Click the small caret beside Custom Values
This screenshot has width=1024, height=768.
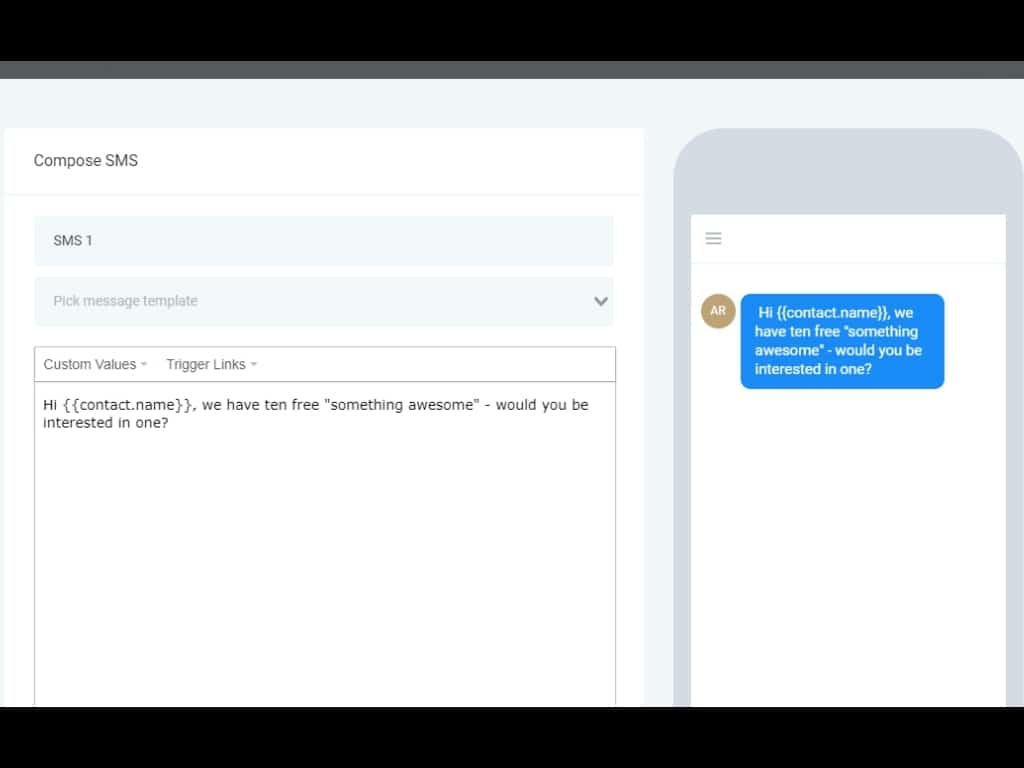point(144,365)
